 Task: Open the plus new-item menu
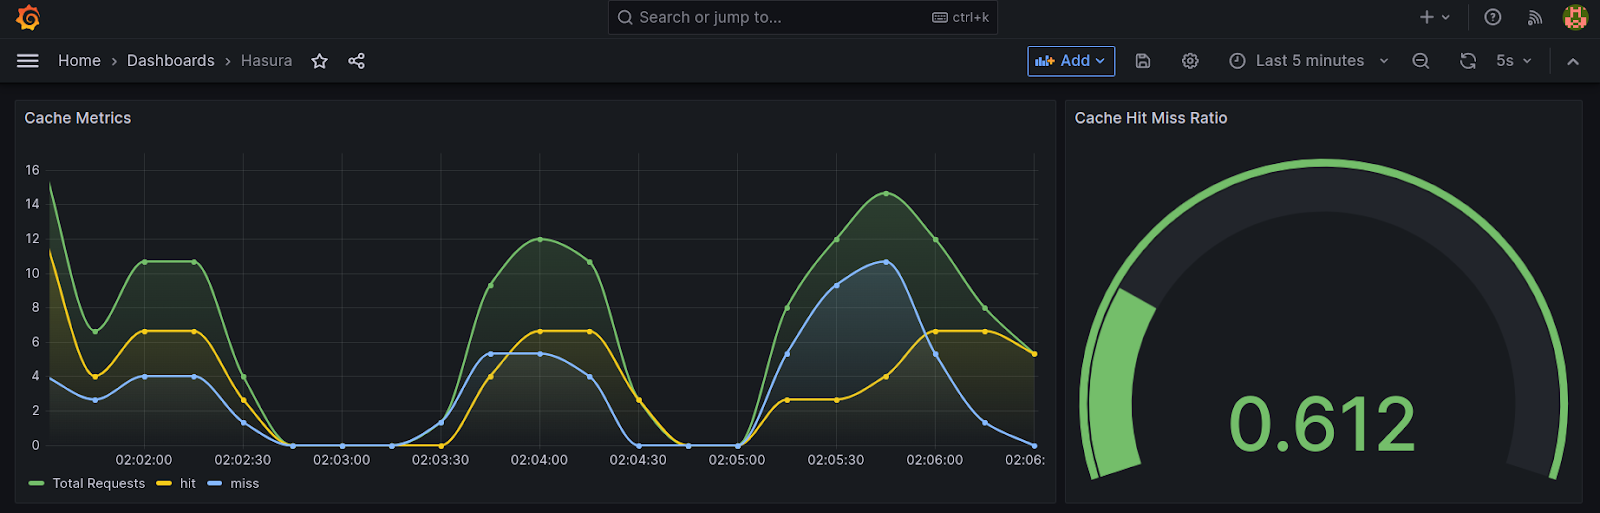(x=1434, y=17)
